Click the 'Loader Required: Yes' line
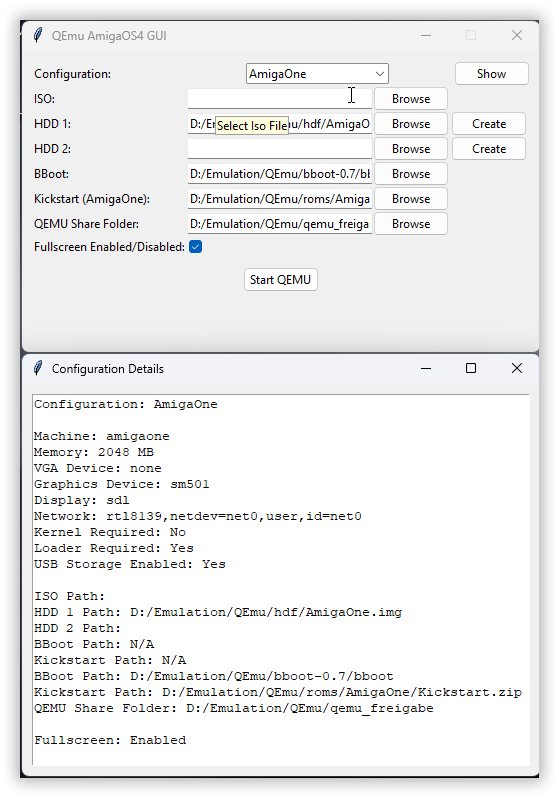559x798 pixels. click(114, 548)
